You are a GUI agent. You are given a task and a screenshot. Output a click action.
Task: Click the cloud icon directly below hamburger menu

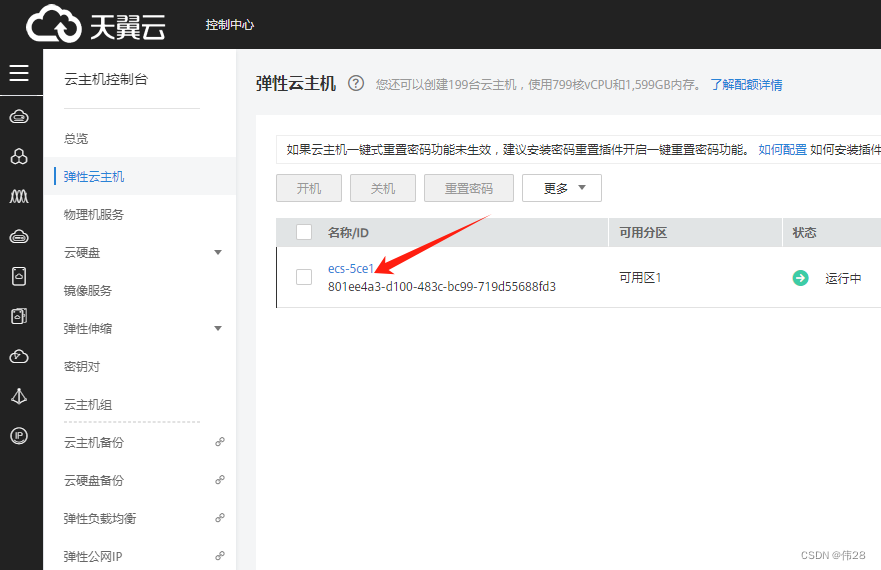[x=19, y=117]
